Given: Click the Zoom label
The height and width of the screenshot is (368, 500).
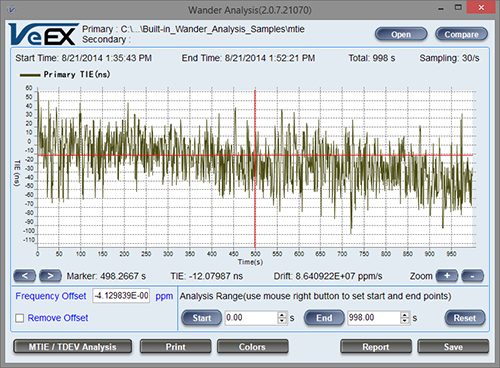Looking at the screenshot, I should tap(421, 276).
